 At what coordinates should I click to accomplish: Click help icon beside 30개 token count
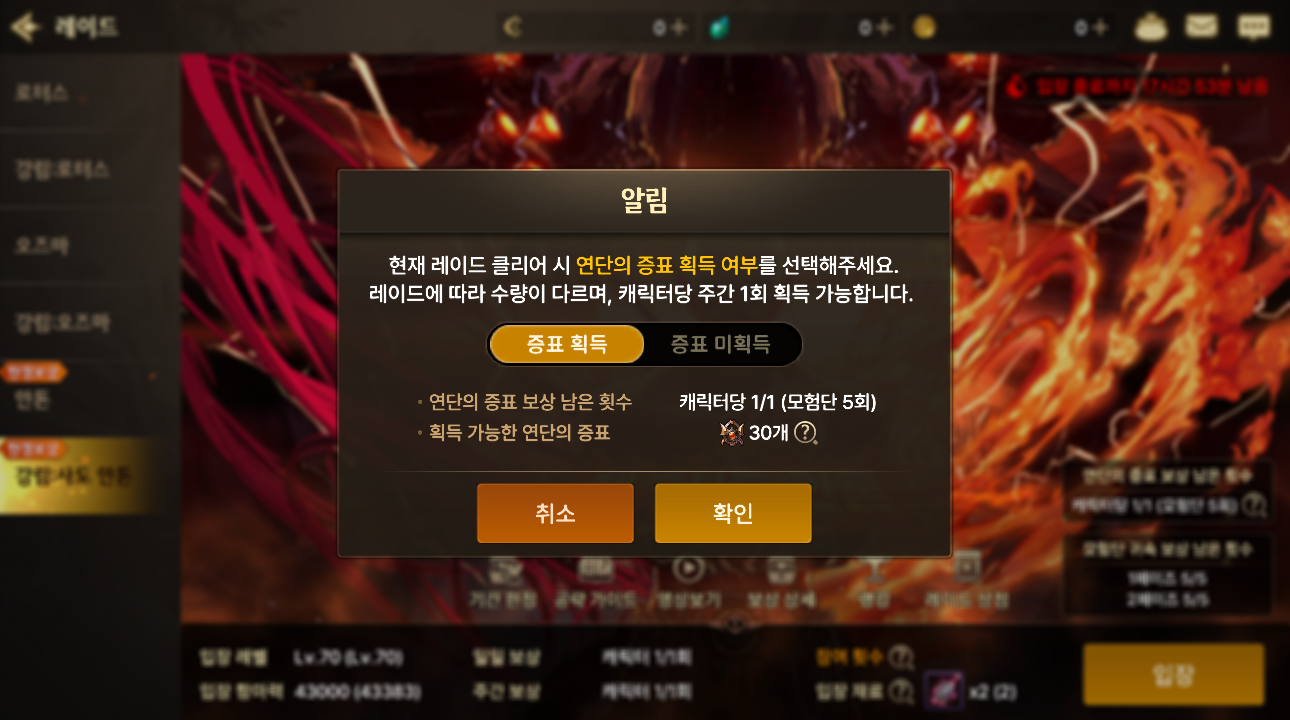(x=805, y=433)
